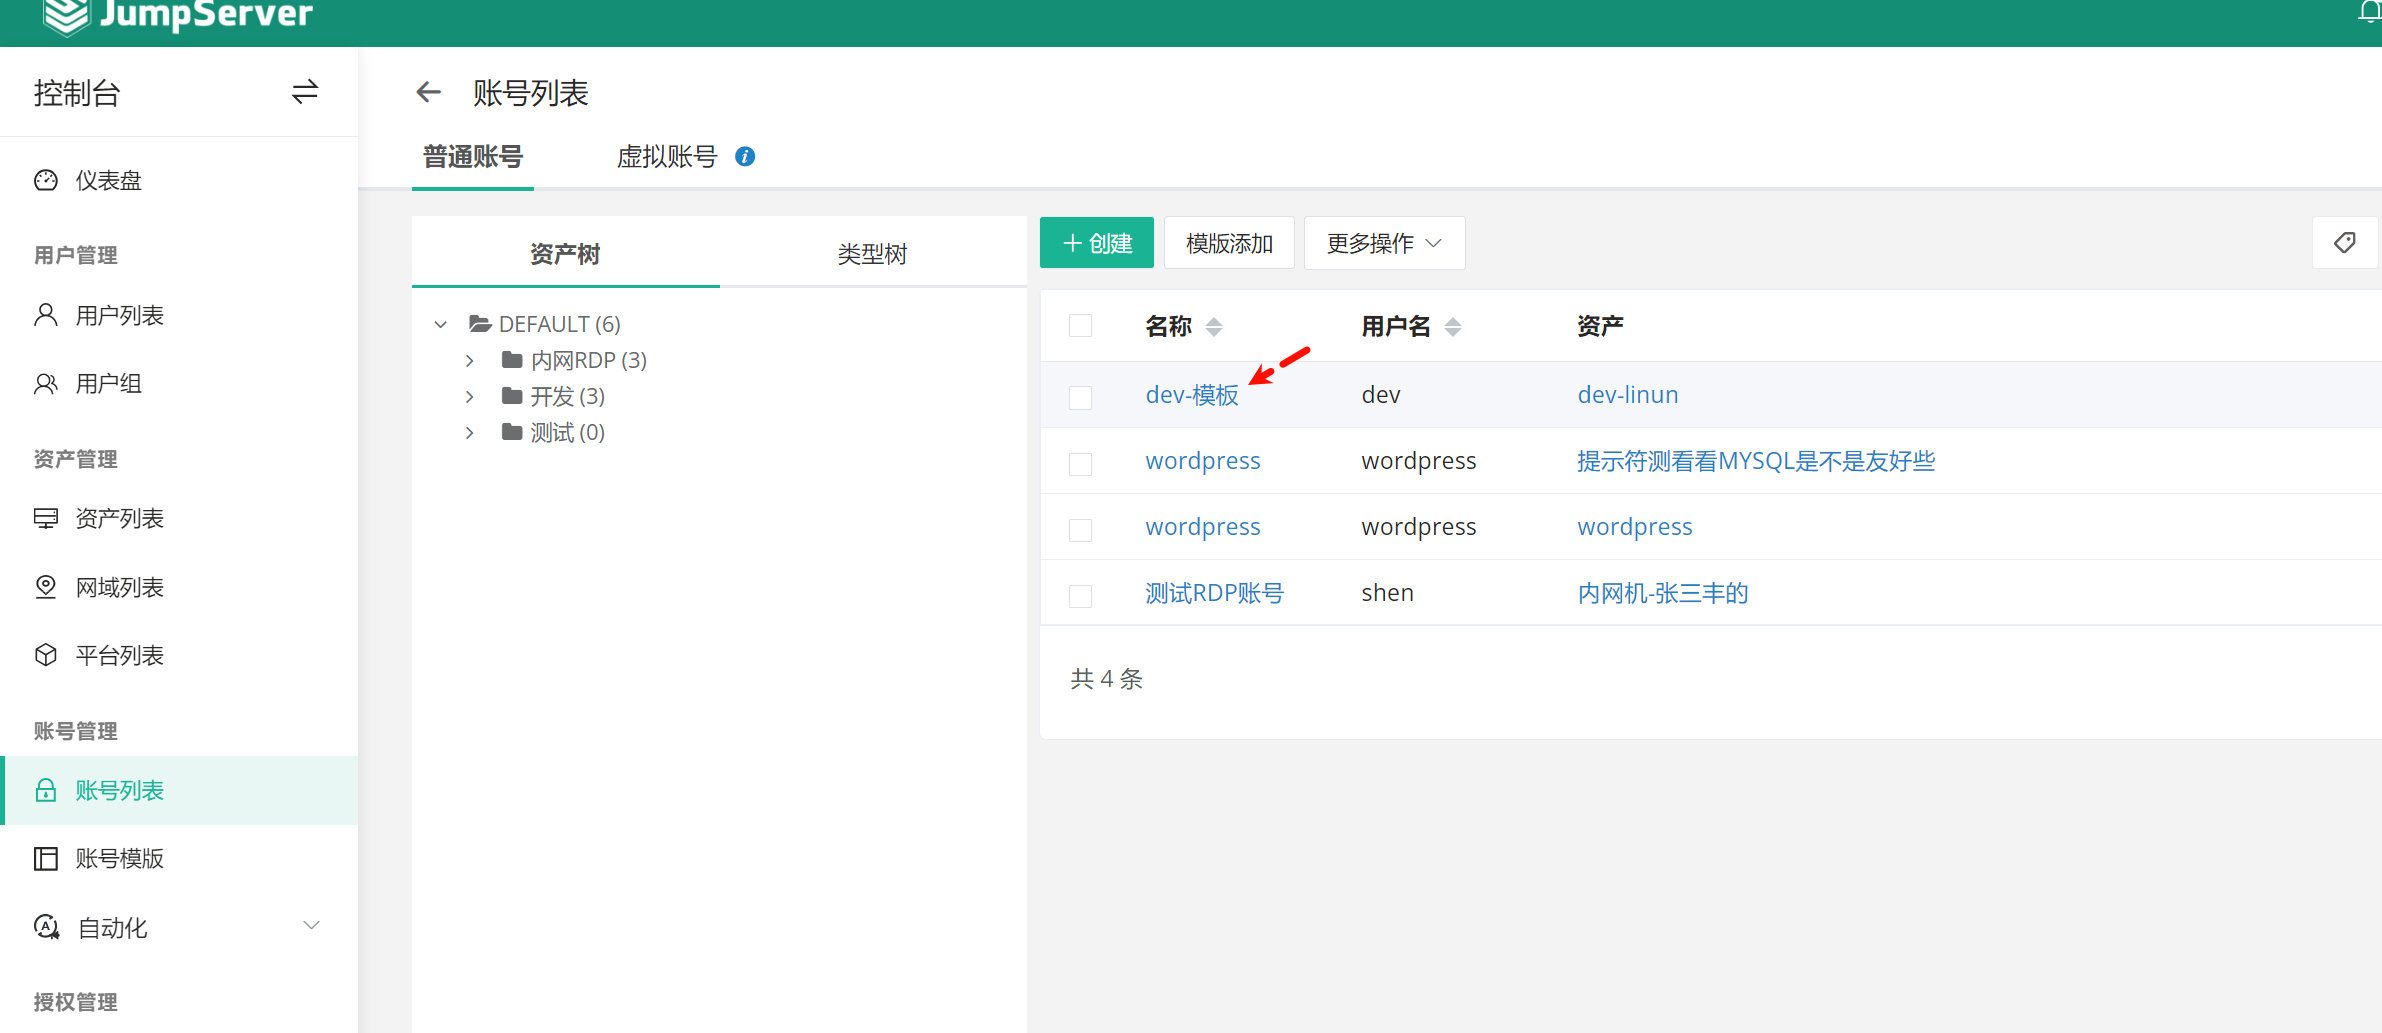Open 仪表盘 dashboard from sidebar
Image resolution: width=2382 pixels, height=1033 pixels.
pos(108,181)
